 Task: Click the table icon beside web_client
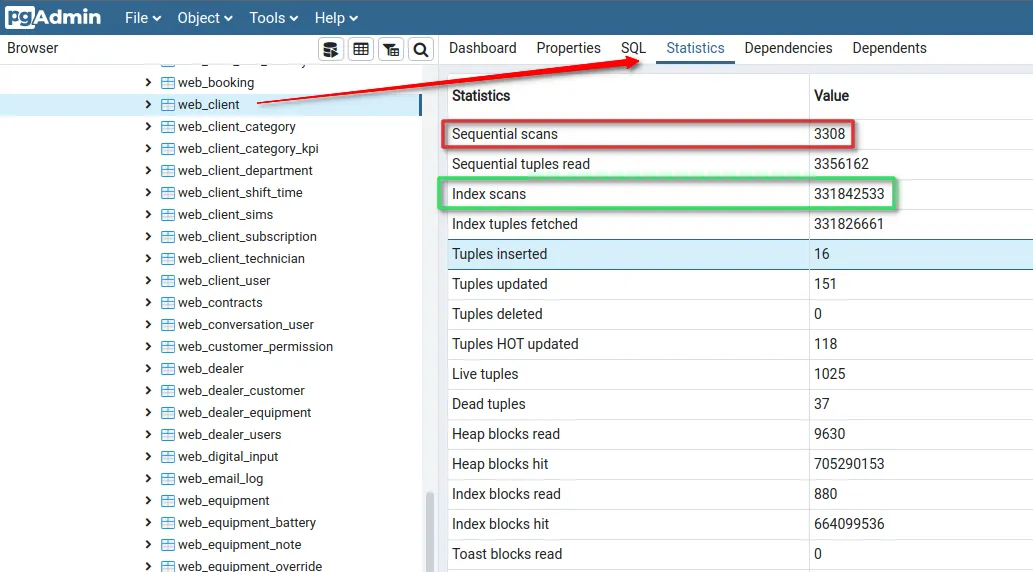168,105
